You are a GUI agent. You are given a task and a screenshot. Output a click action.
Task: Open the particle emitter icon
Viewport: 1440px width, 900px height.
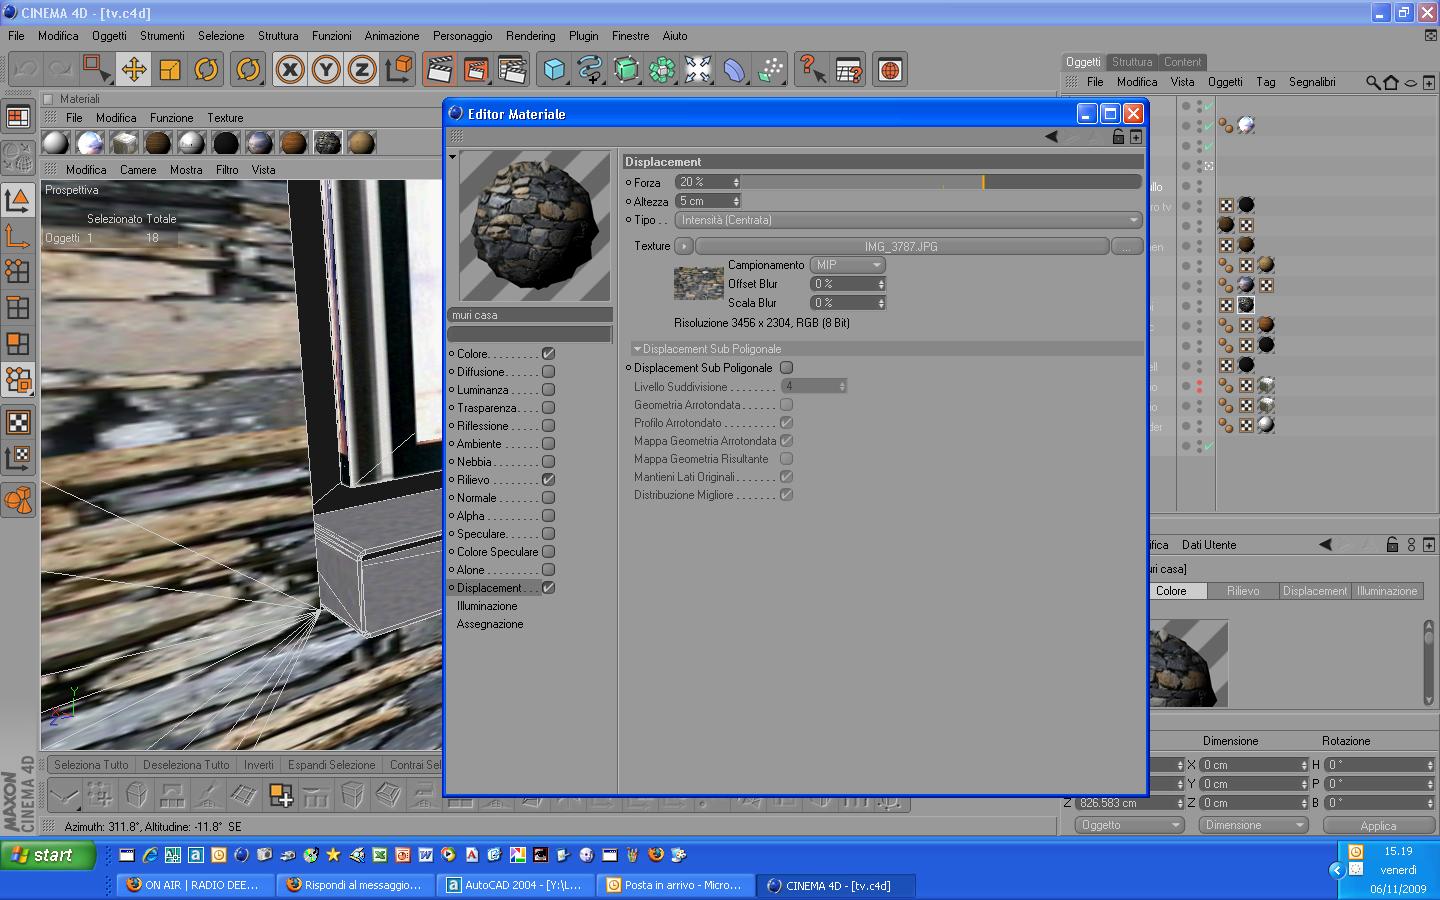770,69
